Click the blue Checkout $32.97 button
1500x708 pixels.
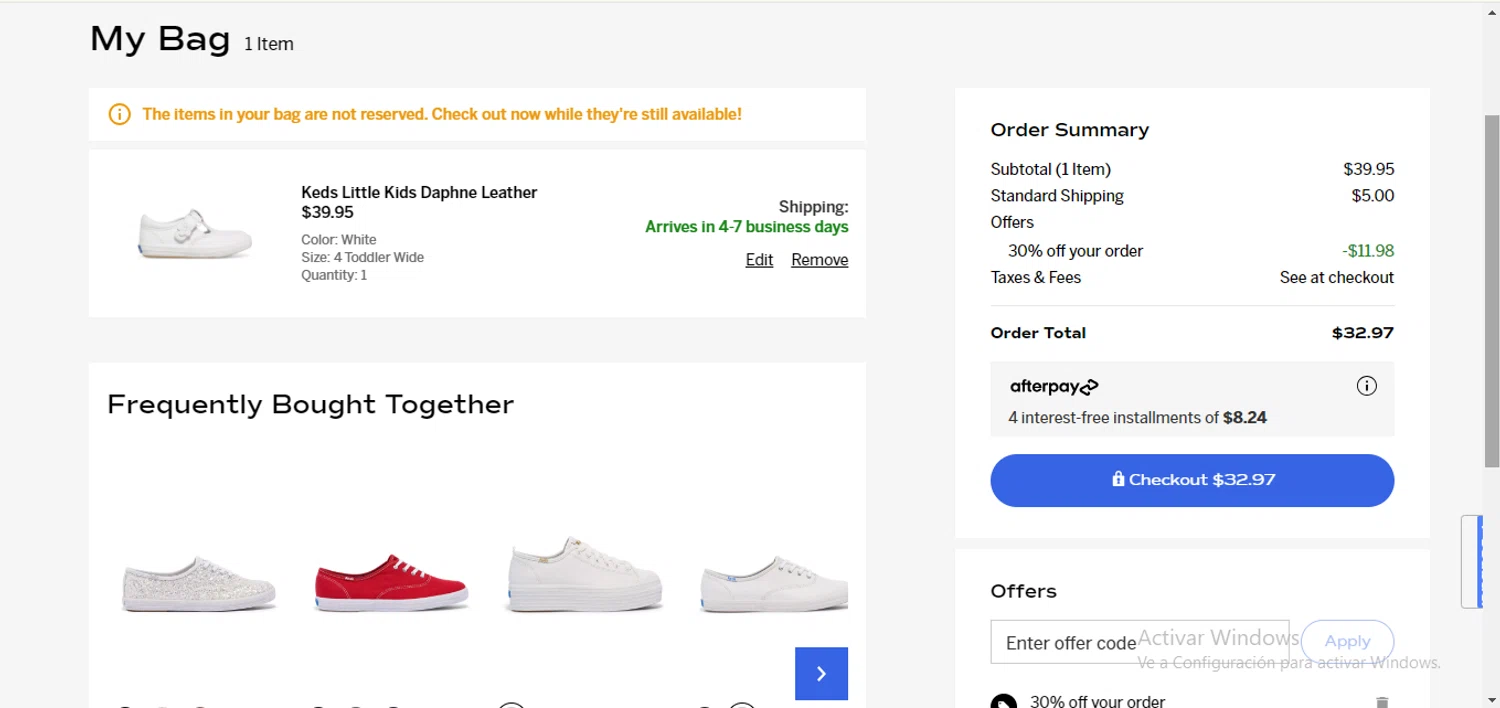click(x=1192, y=480)
